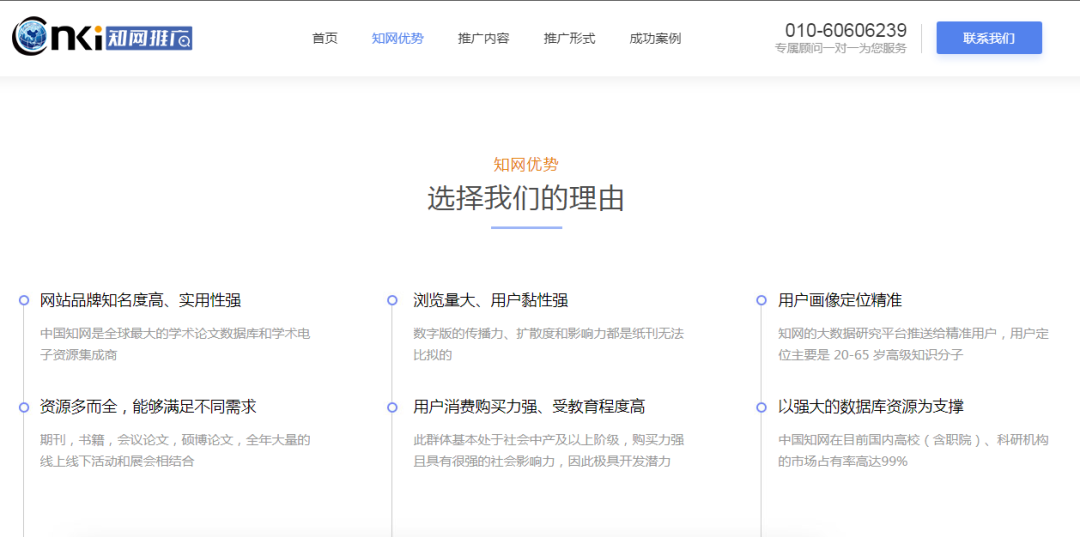Click bullet circle beside 资源多而全
Image resolution: width=1080 pixels, height=537 pixels.
tap(24, 407)
